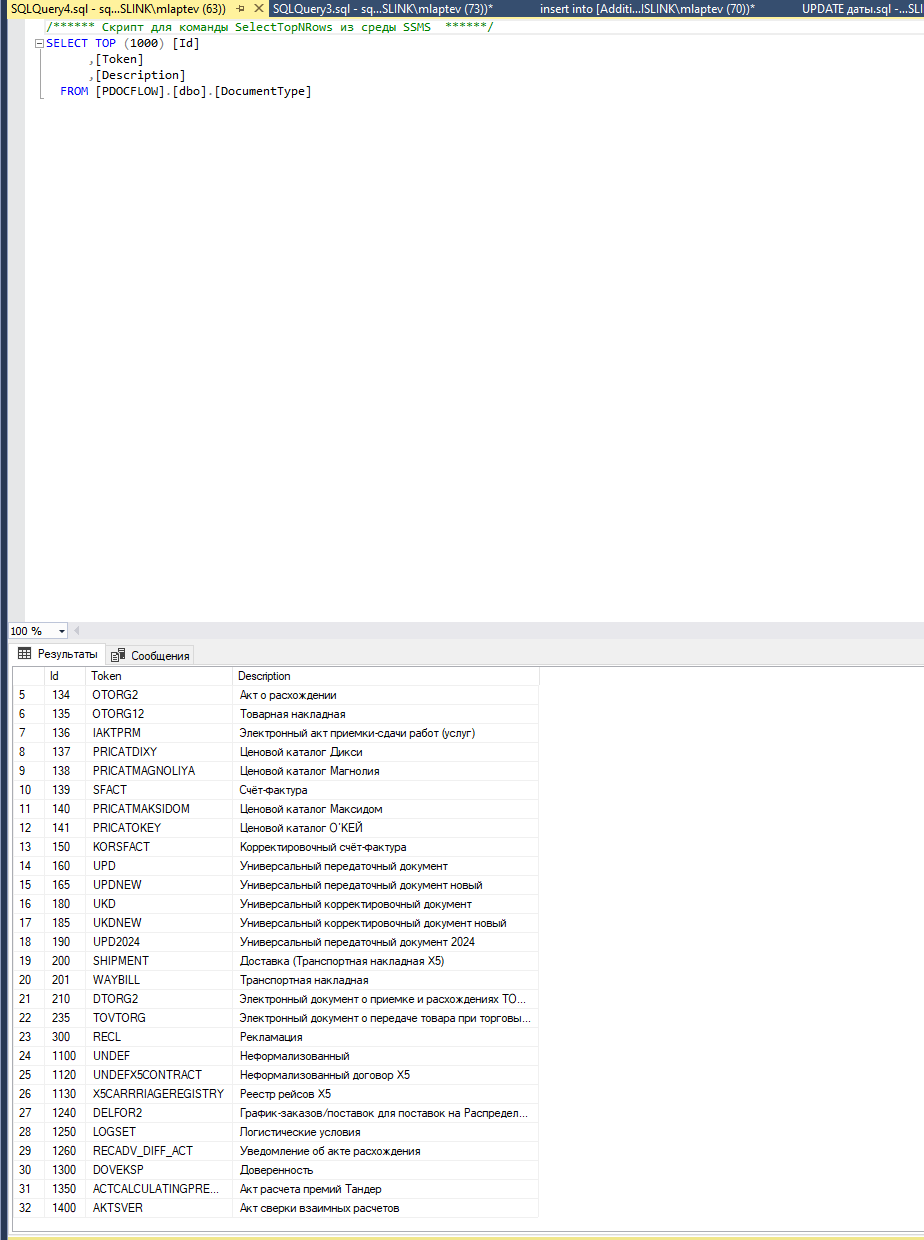Select the IAKTPRM token cell
Viewport: 924px width, 1240px height.
pos(159,733)
